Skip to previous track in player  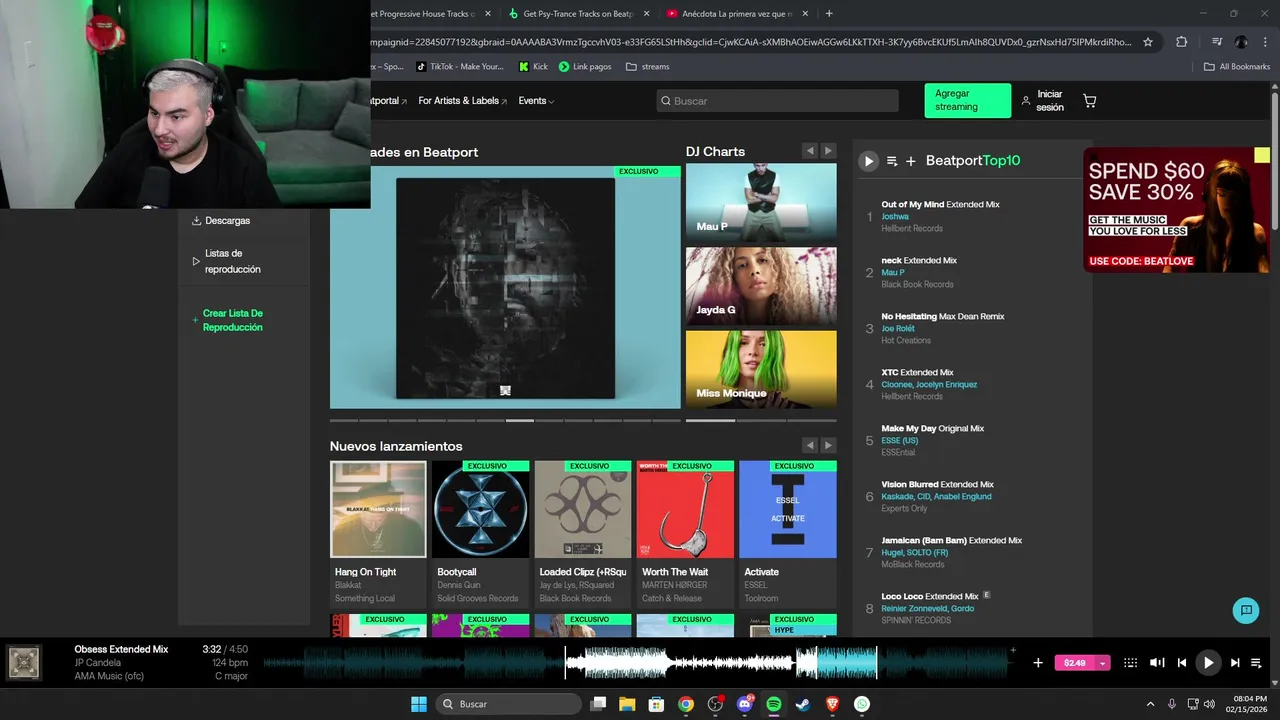tap(1182, 663)
